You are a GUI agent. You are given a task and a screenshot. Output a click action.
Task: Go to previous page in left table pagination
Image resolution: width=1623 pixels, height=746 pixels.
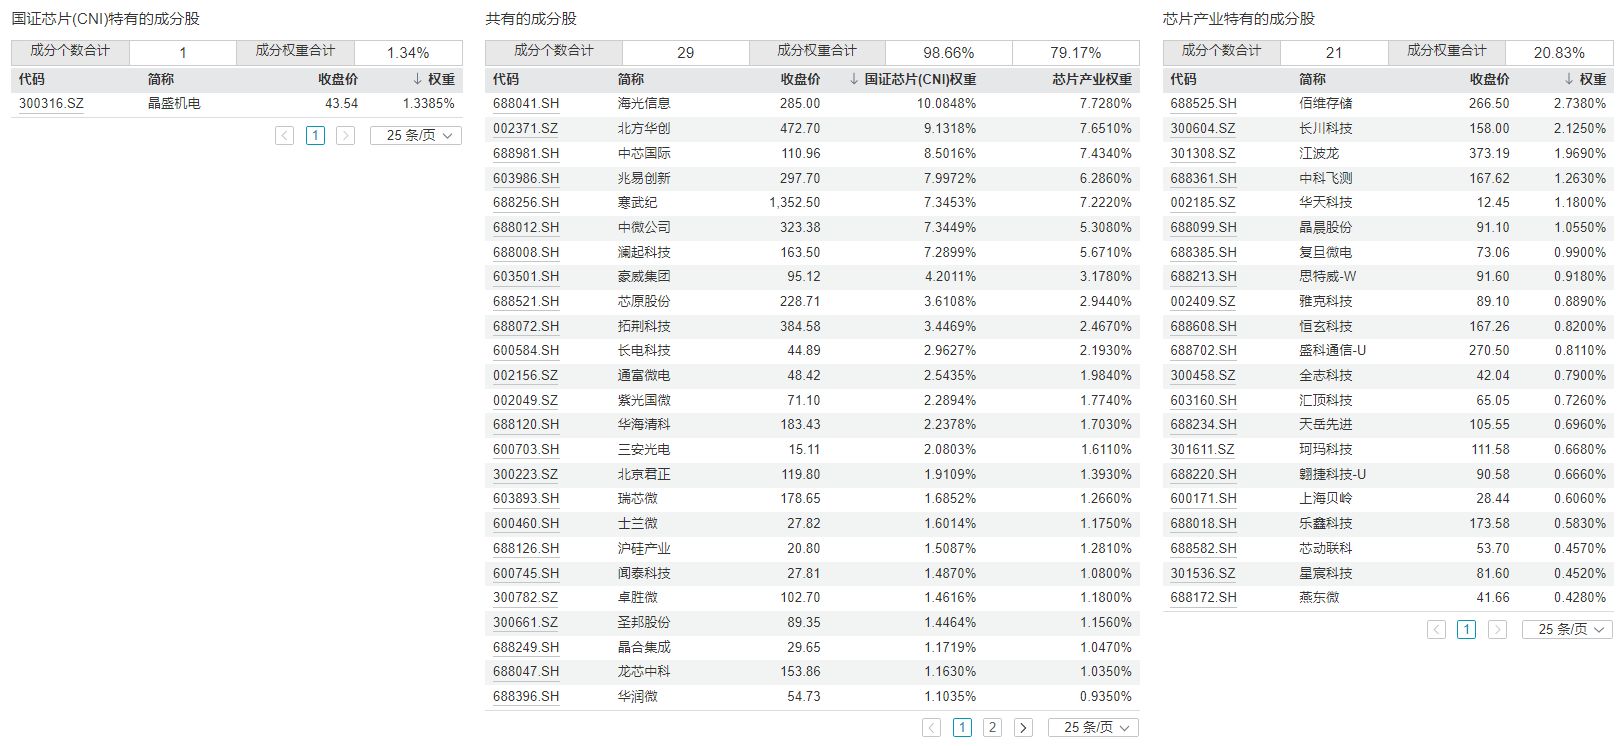pyautogui.click(x=285, y=135)
